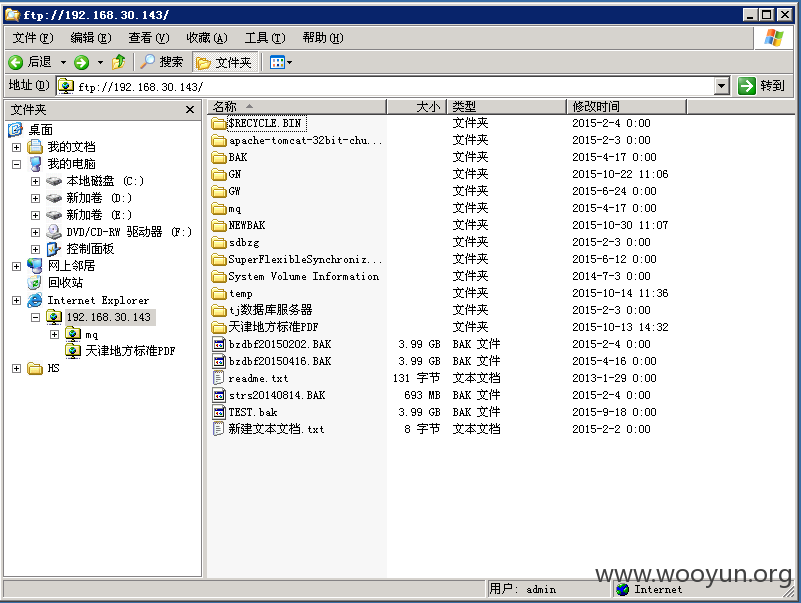Go up one folder level icon
This screenshot has width=801, height=603.
tap(119, 62)
